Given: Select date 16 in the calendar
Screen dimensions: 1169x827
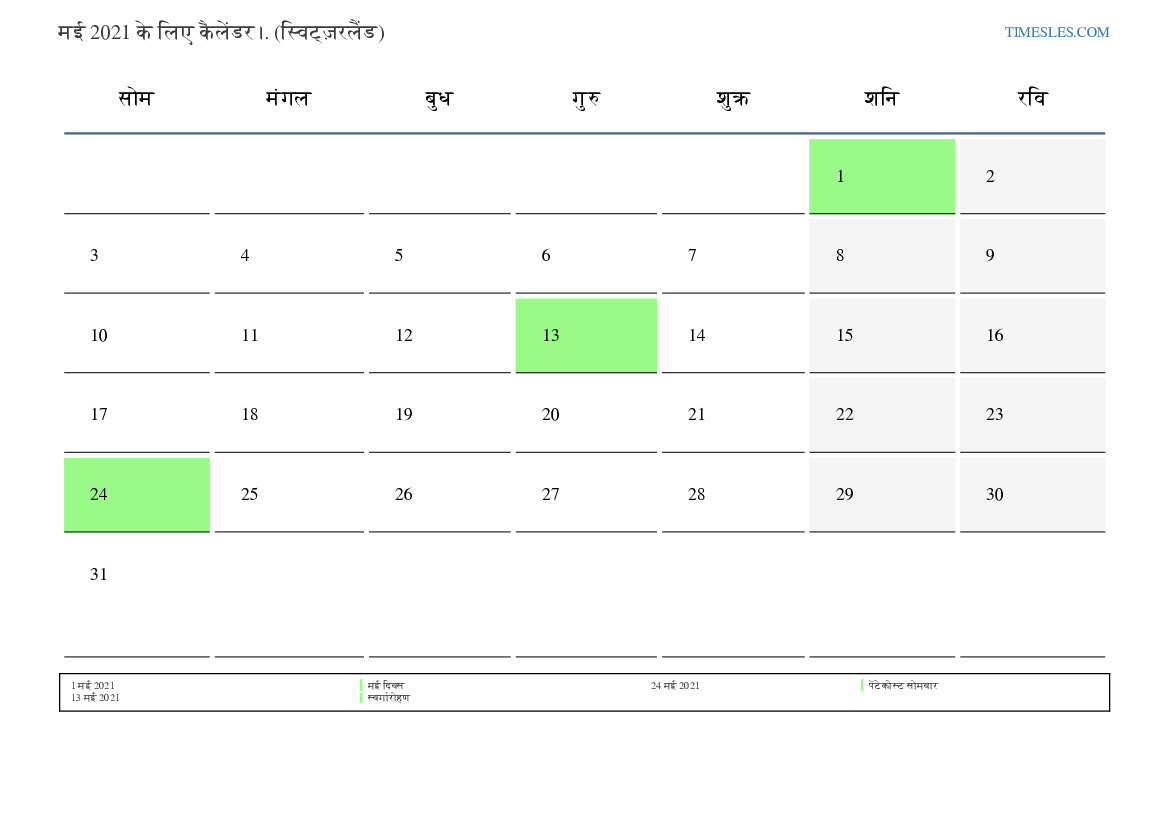Looking at the screenshot, I should pyautogui.click(x=1033, y=335).
